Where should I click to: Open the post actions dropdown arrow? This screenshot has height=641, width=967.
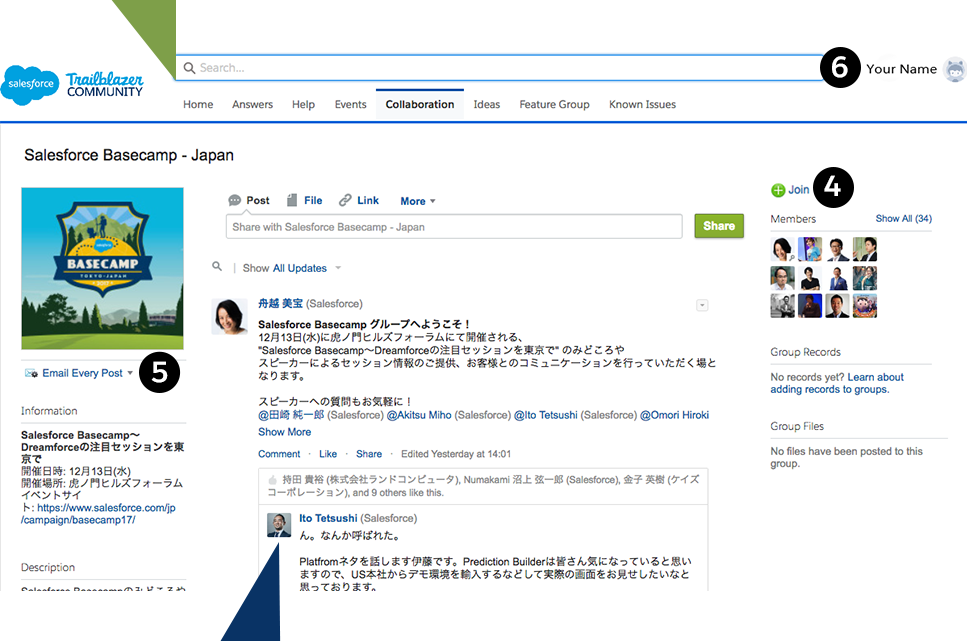(x=702, y=305)
